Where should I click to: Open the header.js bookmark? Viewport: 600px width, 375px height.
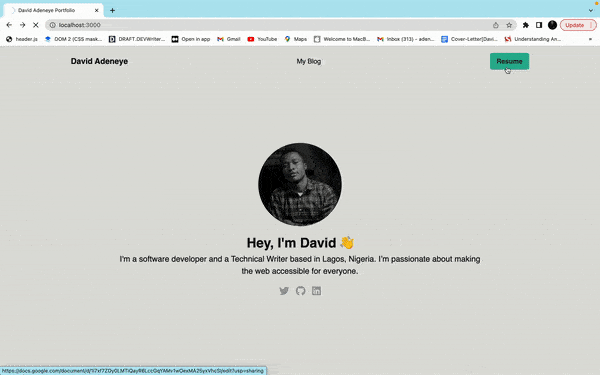22,39
